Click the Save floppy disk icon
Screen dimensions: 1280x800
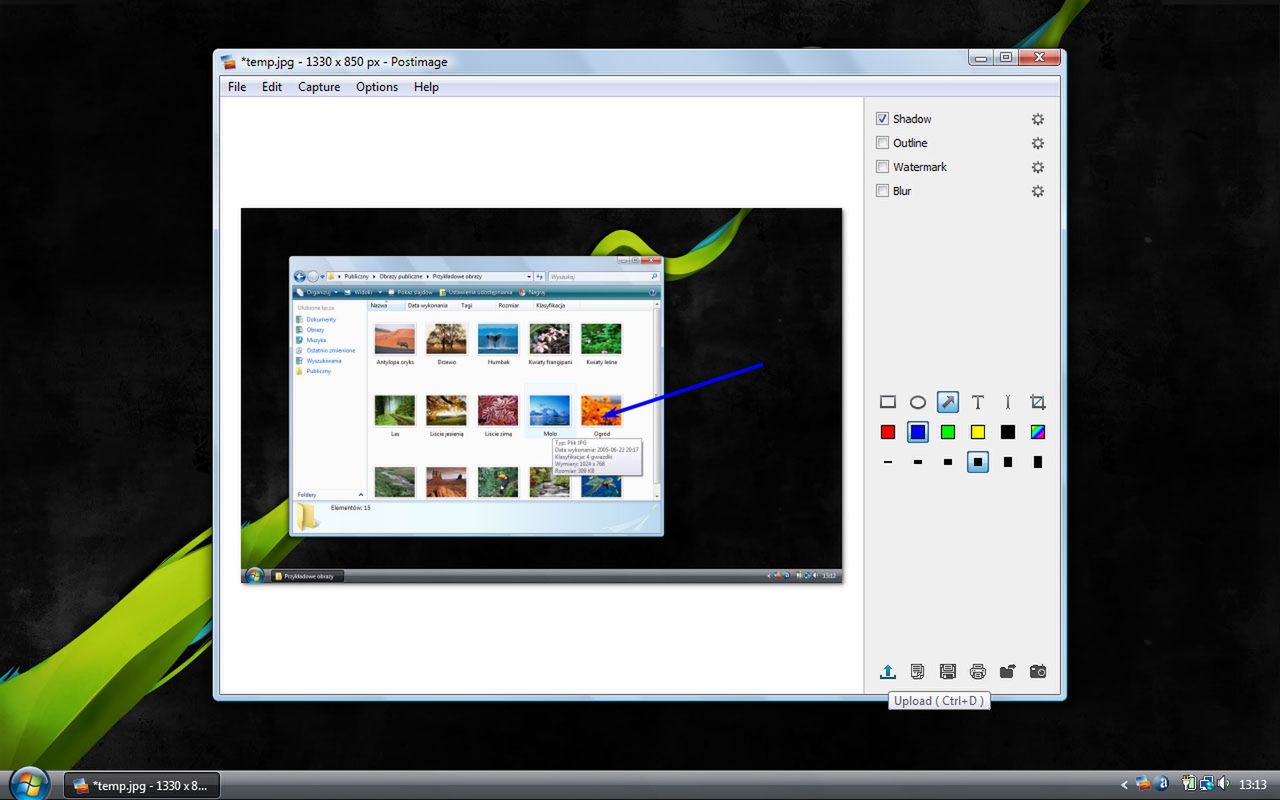pos(948,672)
